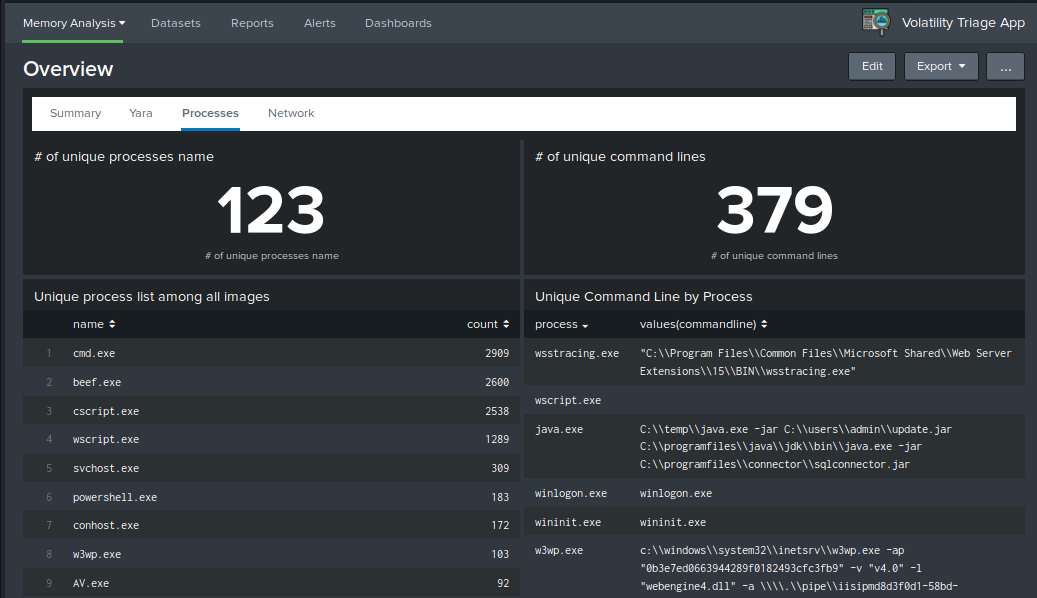
Task: Switch to the Yara tab
Action: pyautogui.click(x=141, y=113)
